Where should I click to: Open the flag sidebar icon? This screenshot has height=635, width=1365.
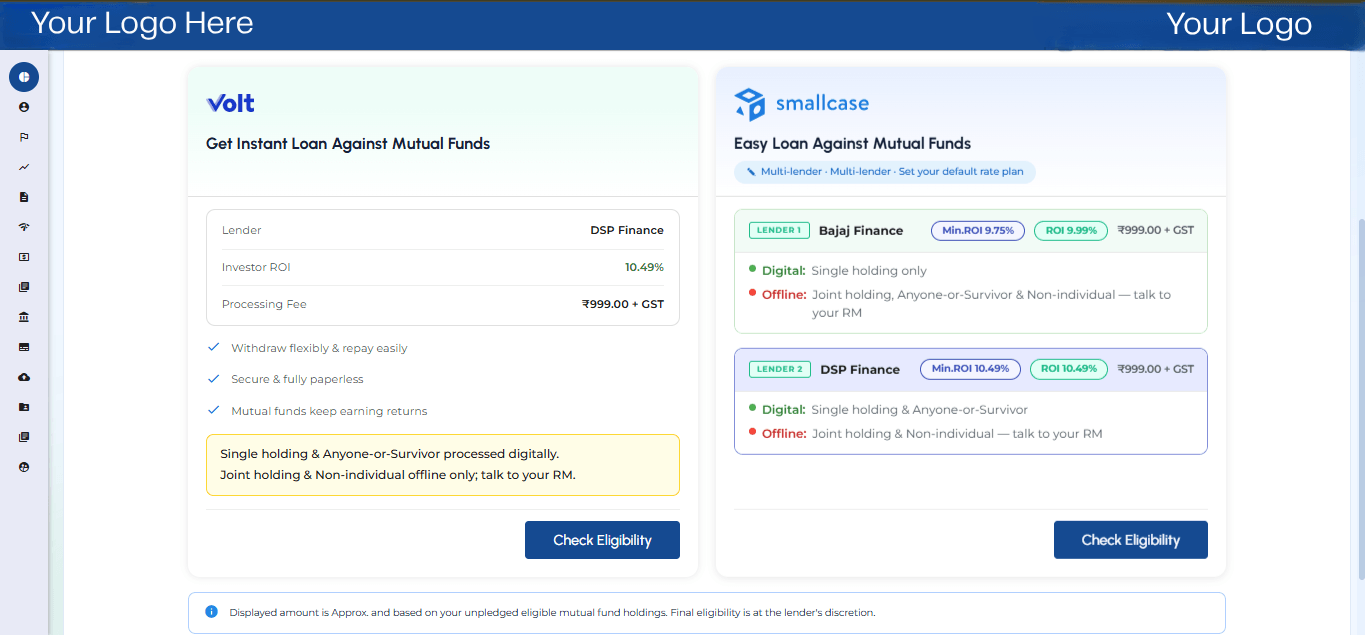[24, 137]
